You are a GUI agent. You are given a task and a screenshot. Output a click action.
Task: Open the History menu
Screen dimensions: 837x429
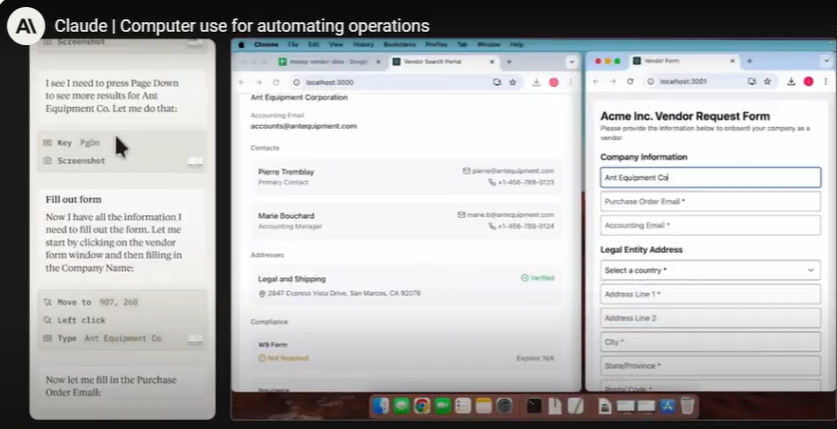pos(363,45)
